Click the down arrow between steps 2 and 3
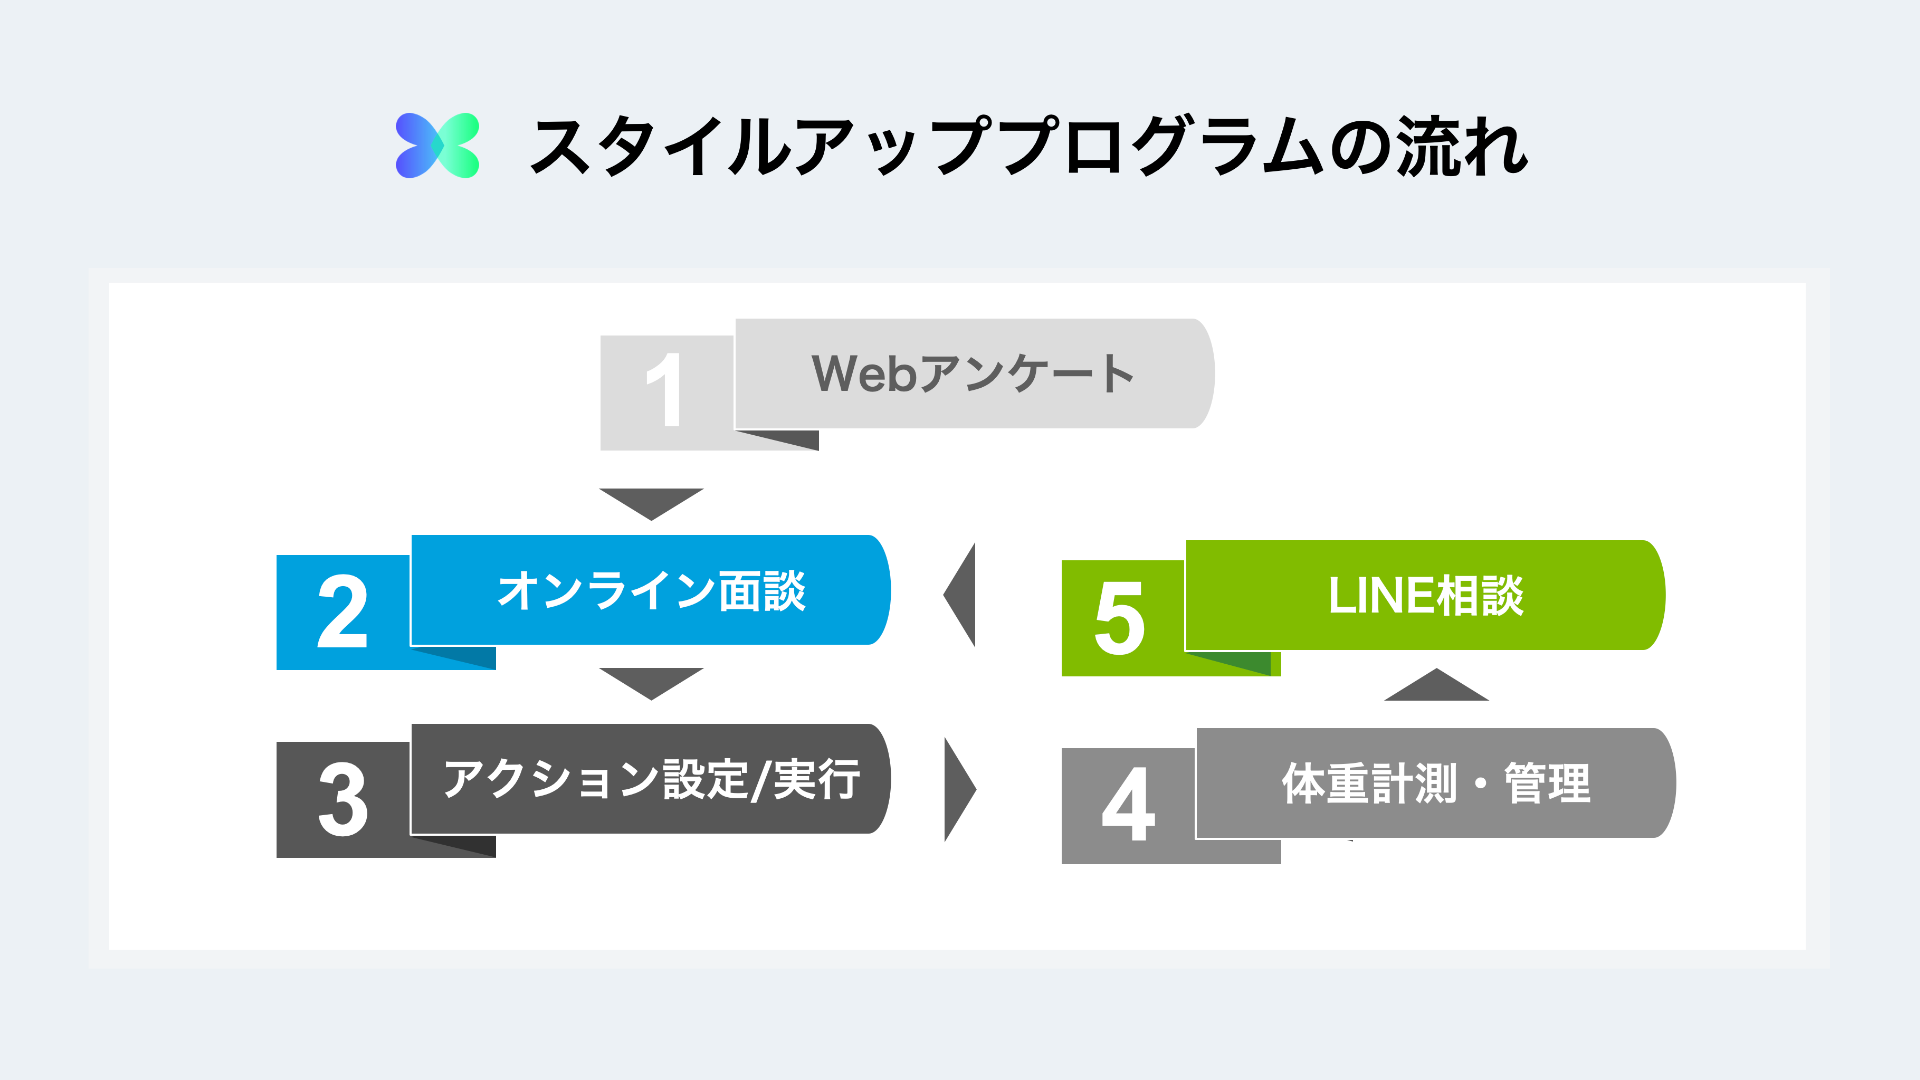This screenshot has width=1920, height=1080. coord(651,682)
